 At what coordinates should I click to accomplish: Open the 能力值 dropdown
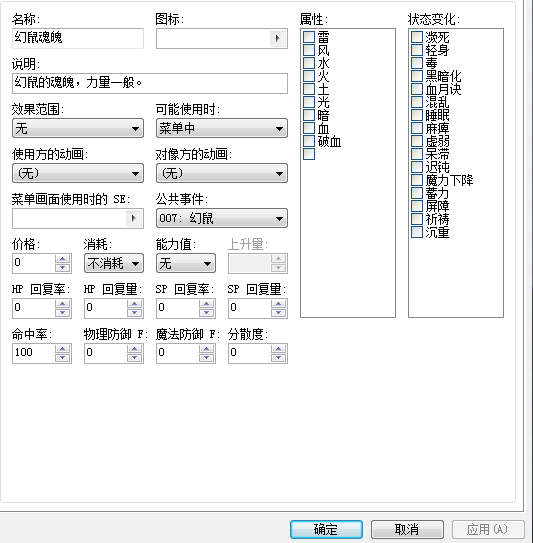(x=186, y=263)
